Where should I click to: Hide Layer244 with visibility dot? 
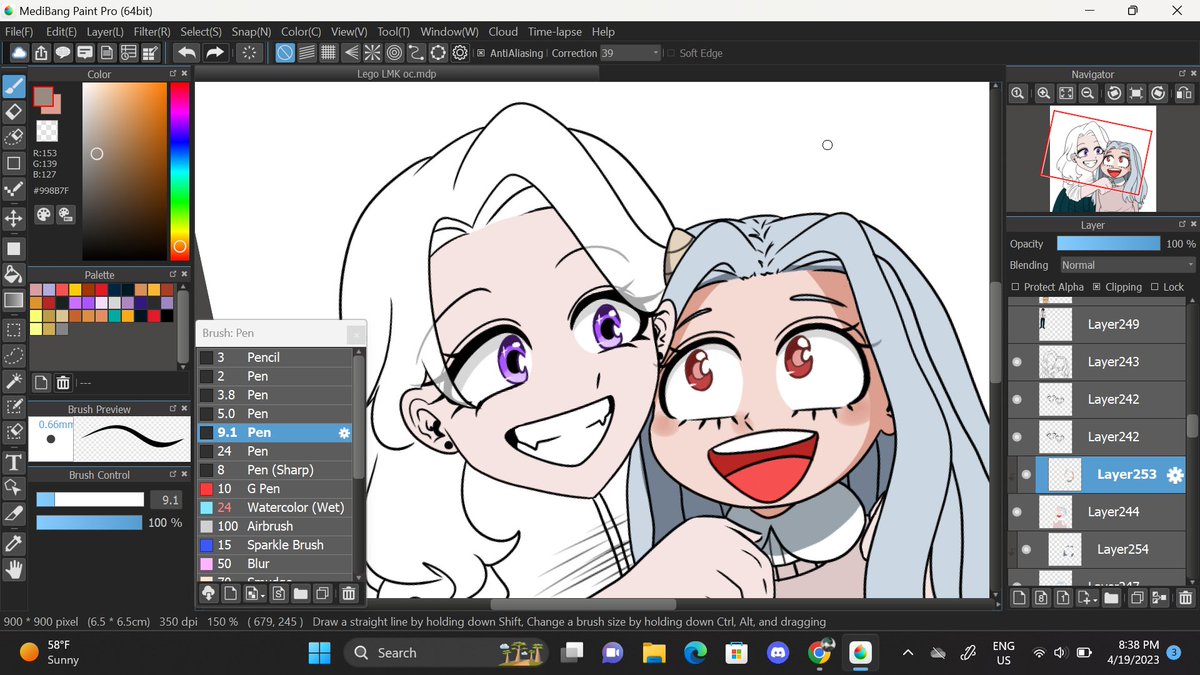pos(1017,512)
